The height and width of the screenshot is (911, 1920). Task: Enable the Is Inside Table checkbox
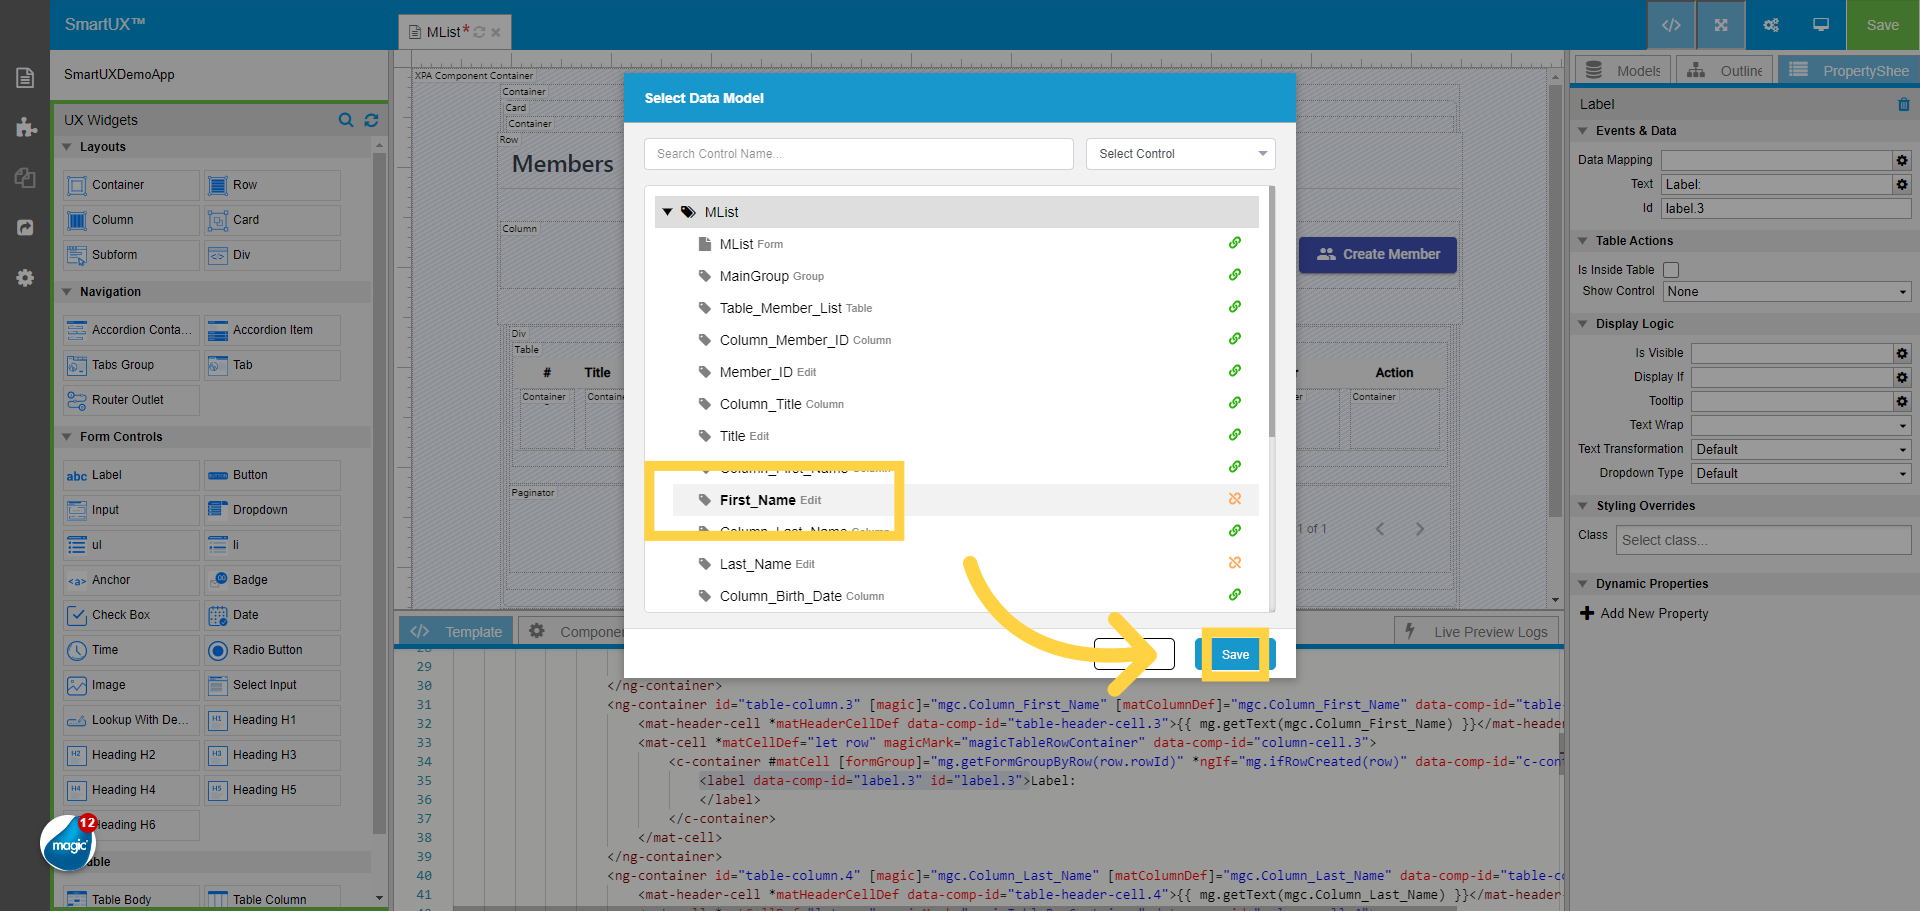click(1671, 270)
